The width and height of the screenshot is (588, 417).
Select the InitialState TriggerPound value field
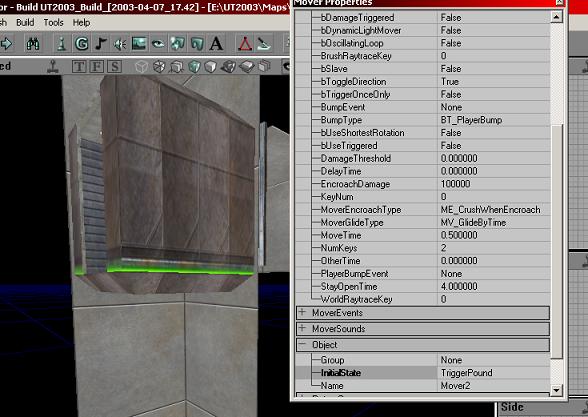494,373
